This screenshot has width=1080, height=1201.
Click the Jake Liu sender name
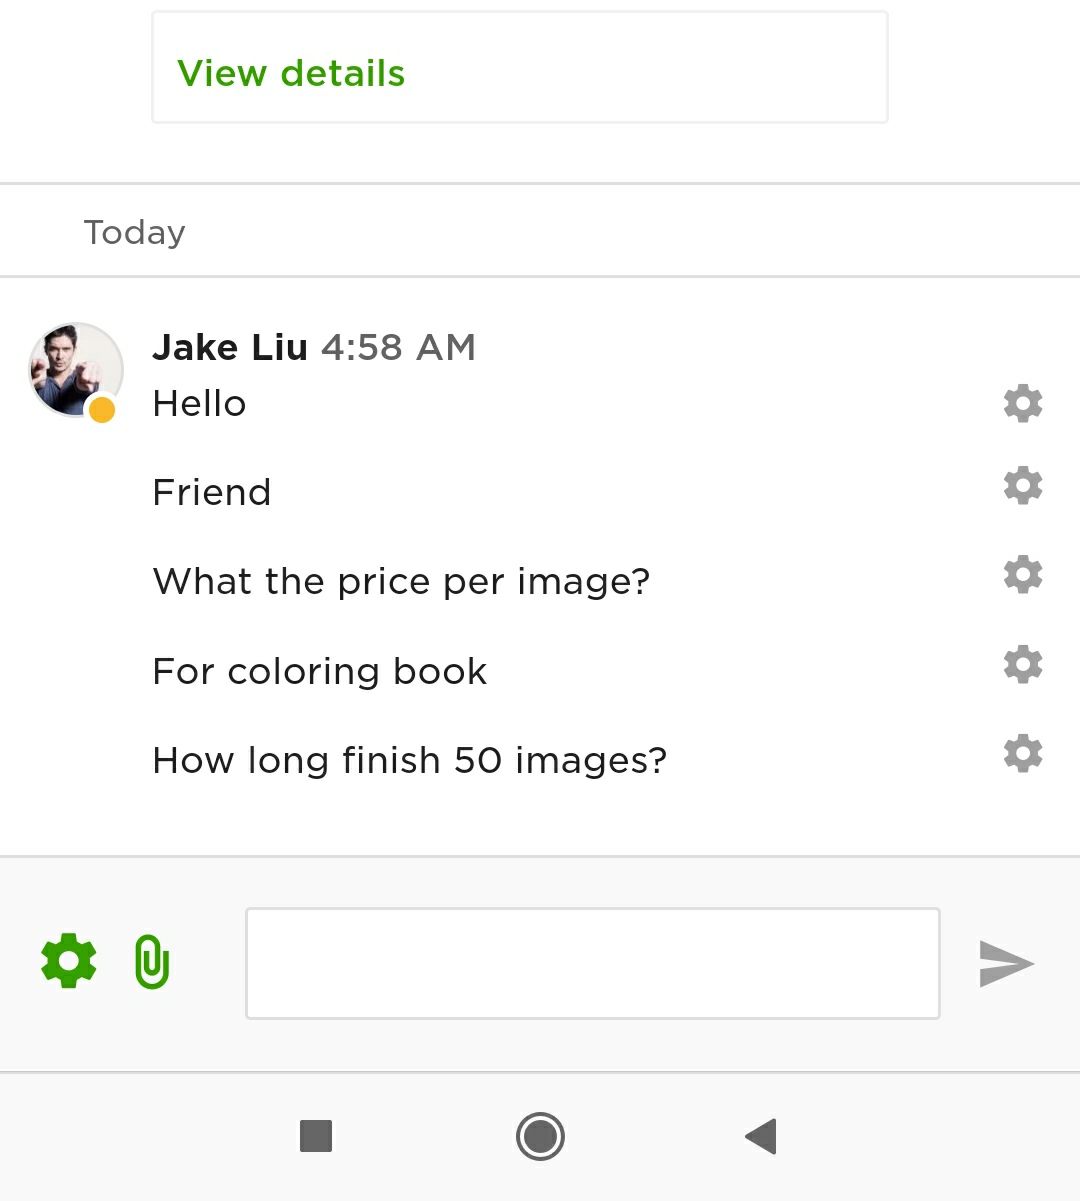[x=230, y=347]
